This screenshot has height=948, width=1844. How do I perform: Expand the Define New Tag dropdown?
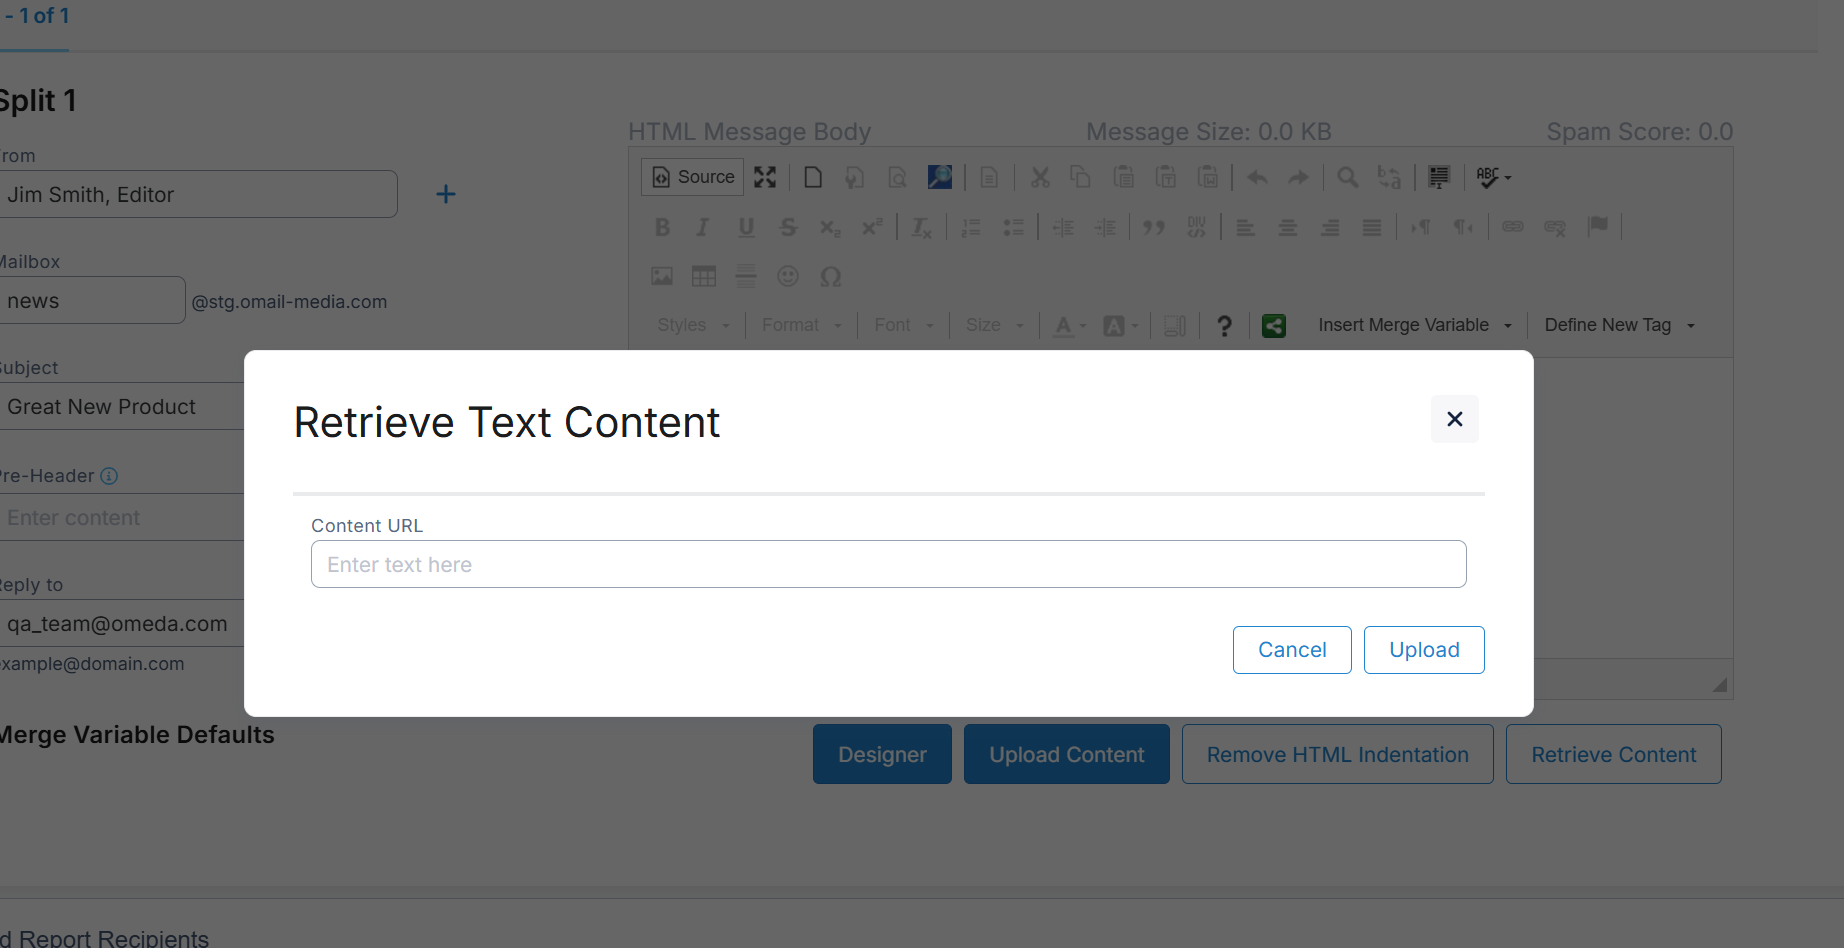1619,325
